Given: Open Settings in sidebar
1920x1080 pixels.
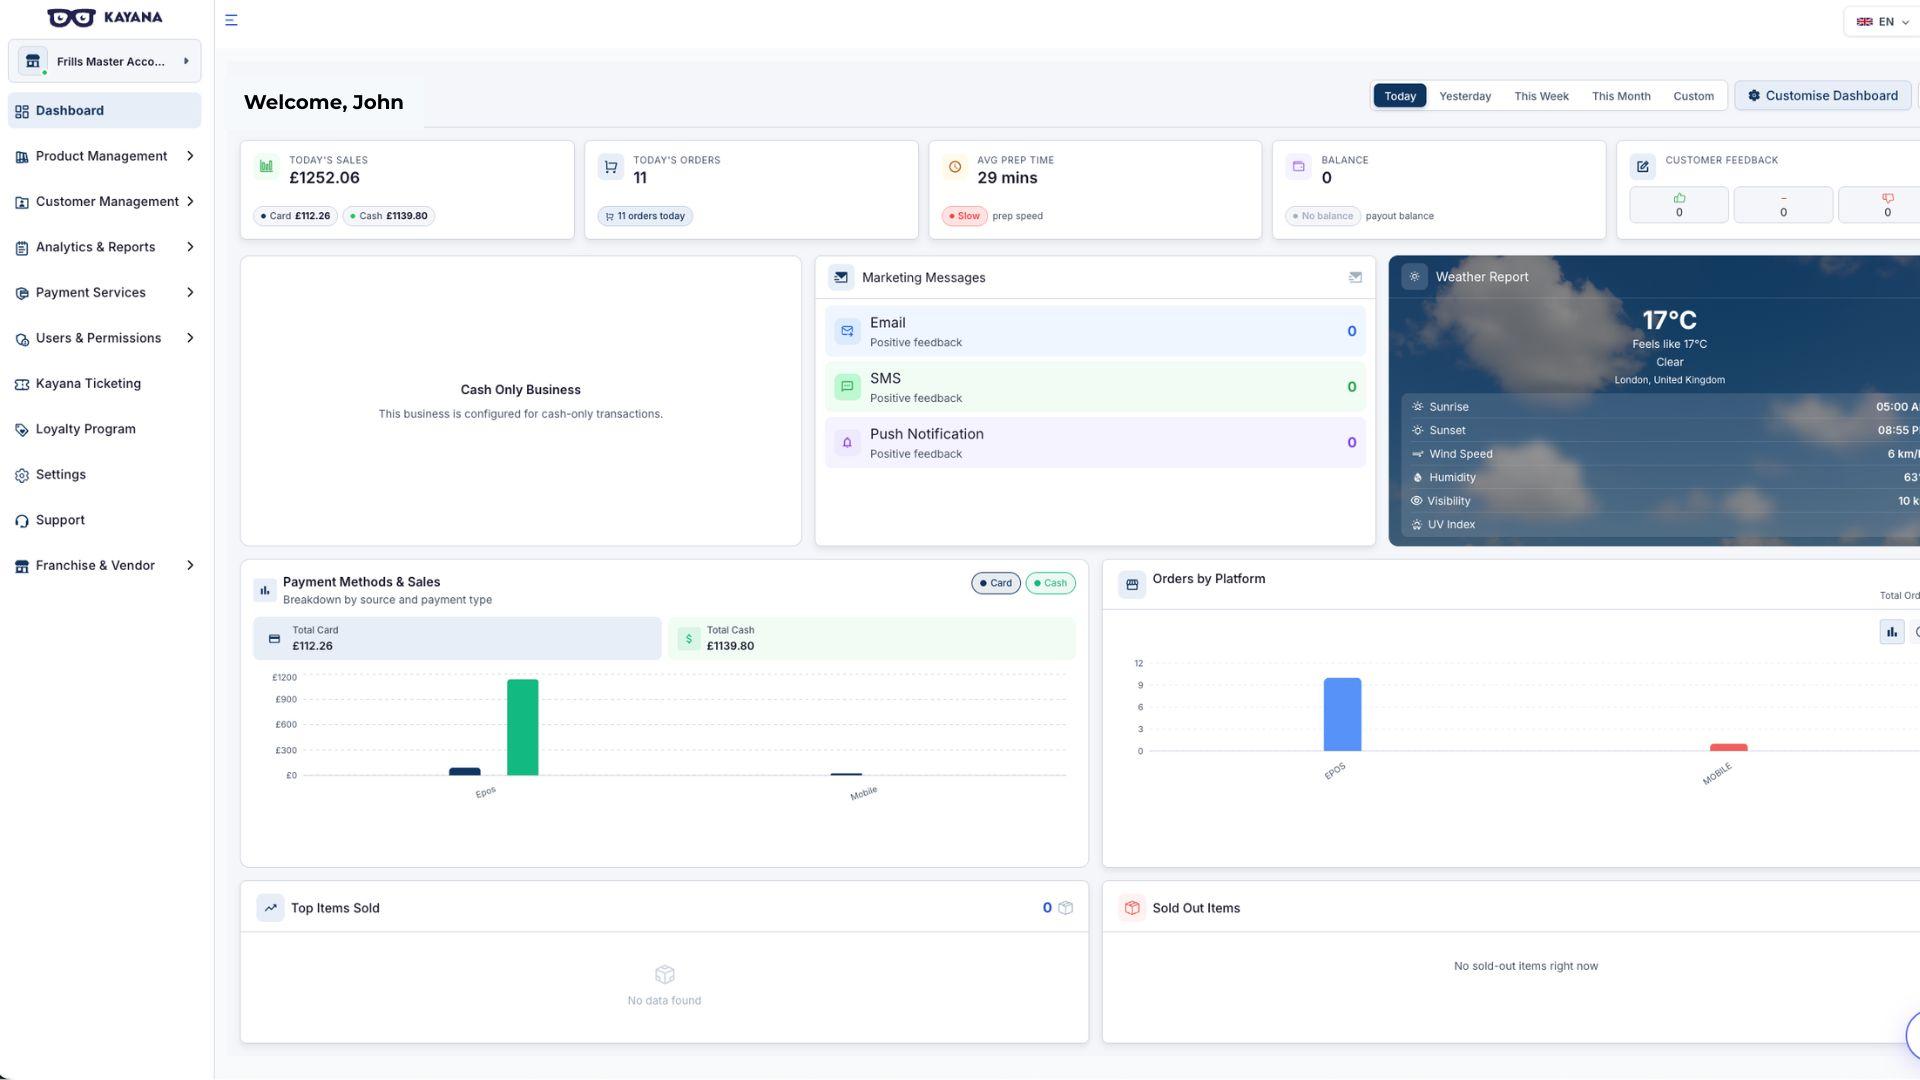Looking at the screenshot, I should 104,475.
